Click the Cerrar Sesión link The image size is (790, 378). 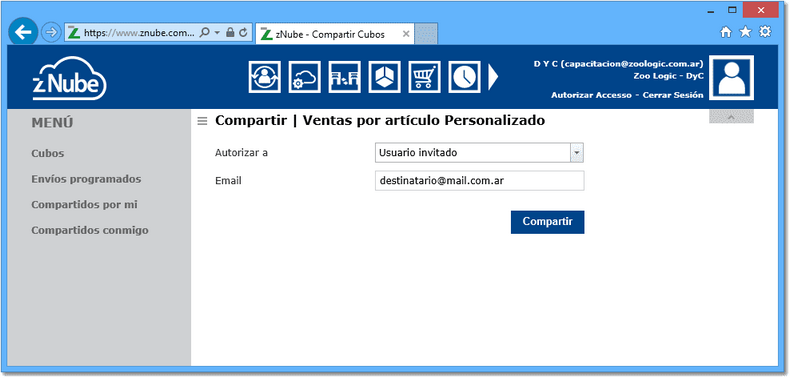[x=673, y=95]
